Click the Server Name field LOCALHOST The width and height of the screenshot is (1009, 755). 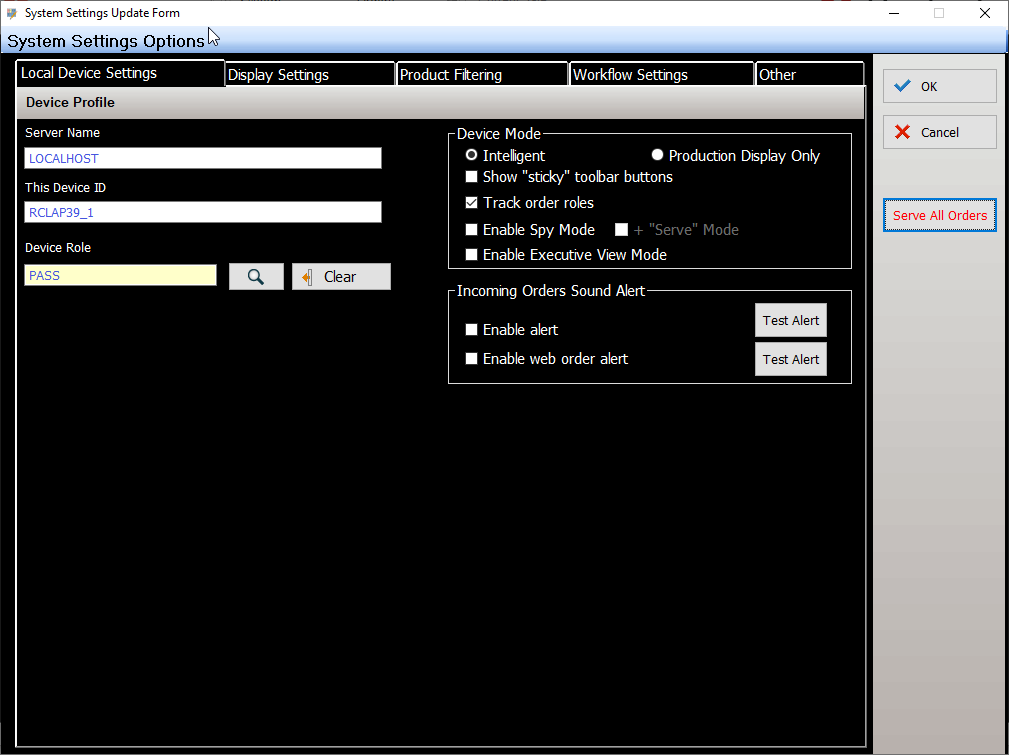coord(203,158)
